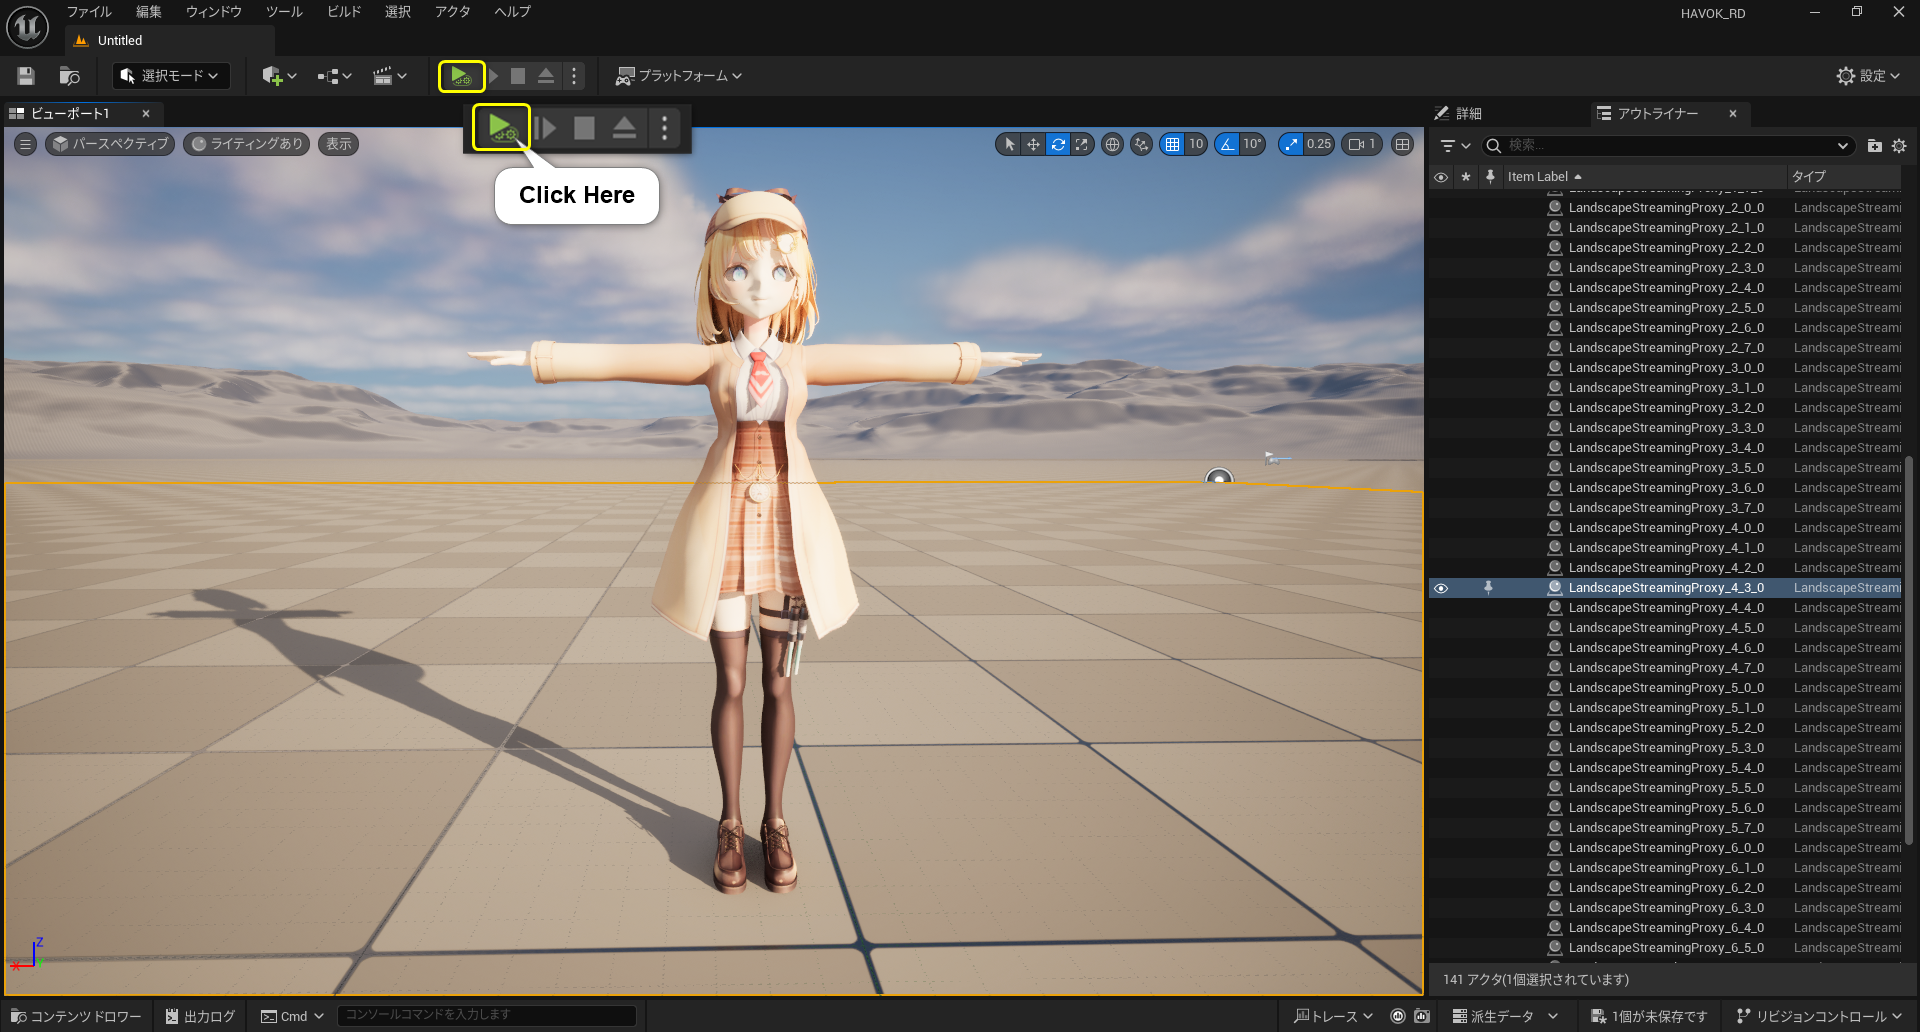Click the ライティングあり lighting mode button
Viewport: 1920px width, 1032px height.
247,144
